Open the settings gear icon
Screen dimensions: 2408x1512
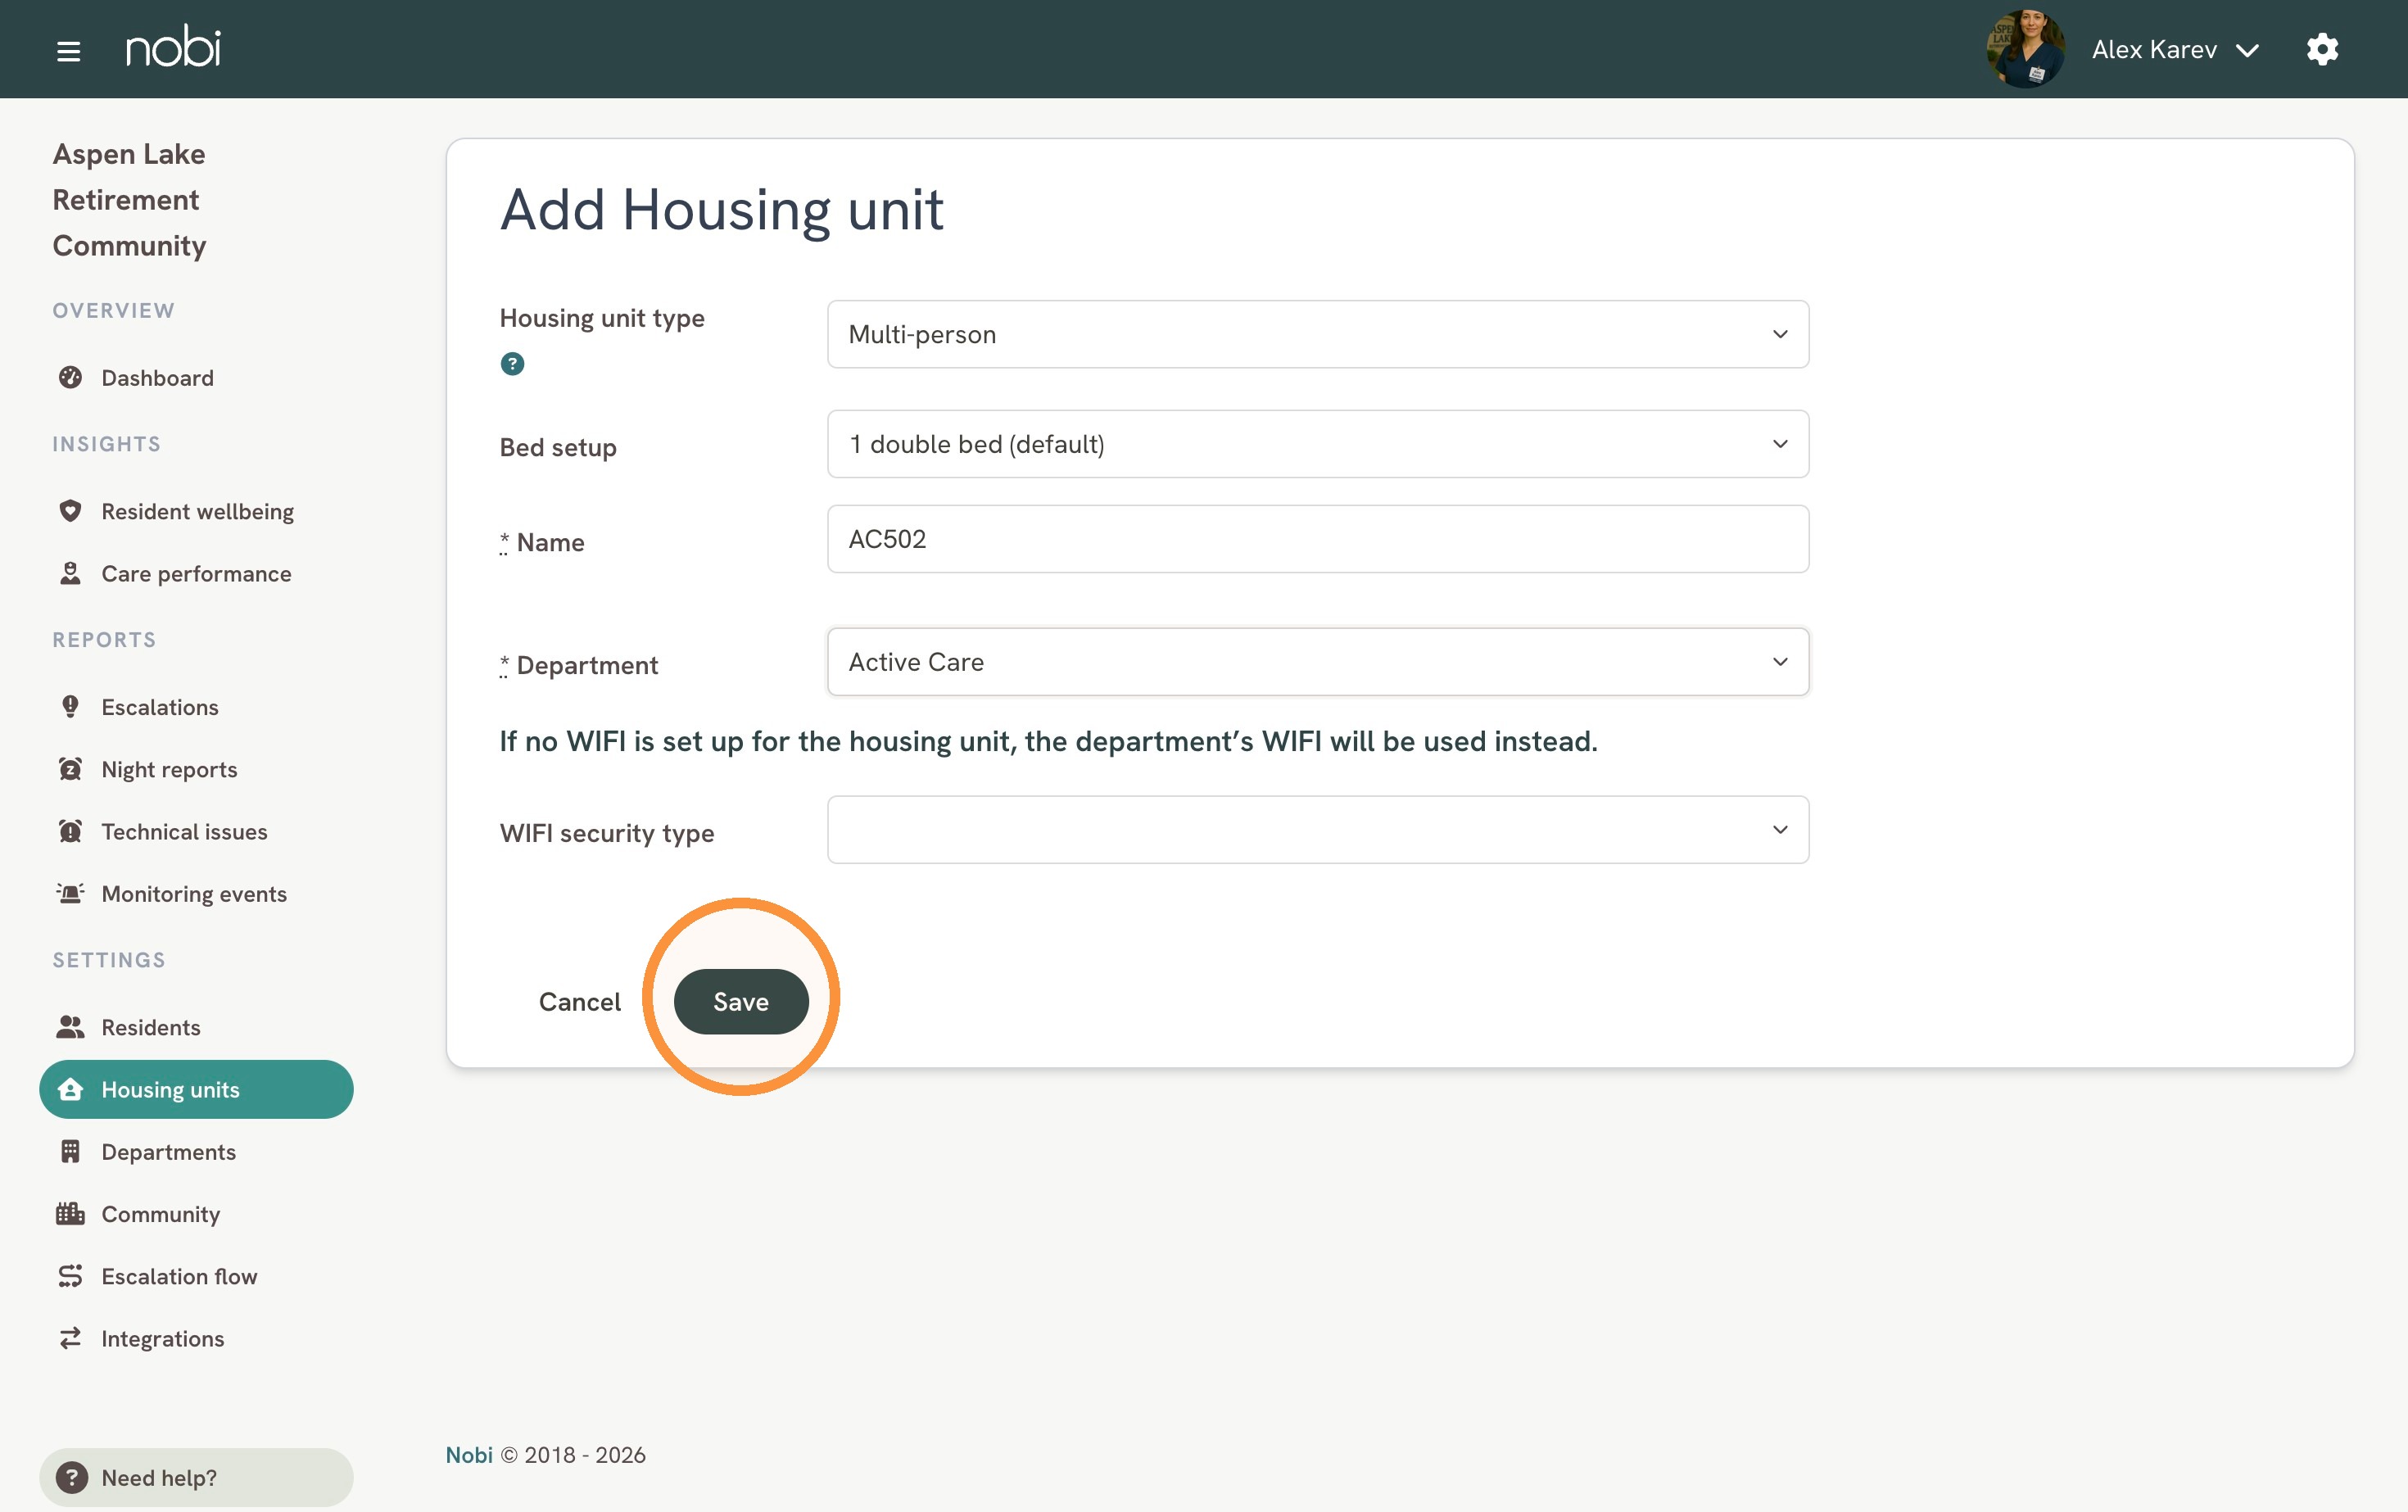point(2322,49)
